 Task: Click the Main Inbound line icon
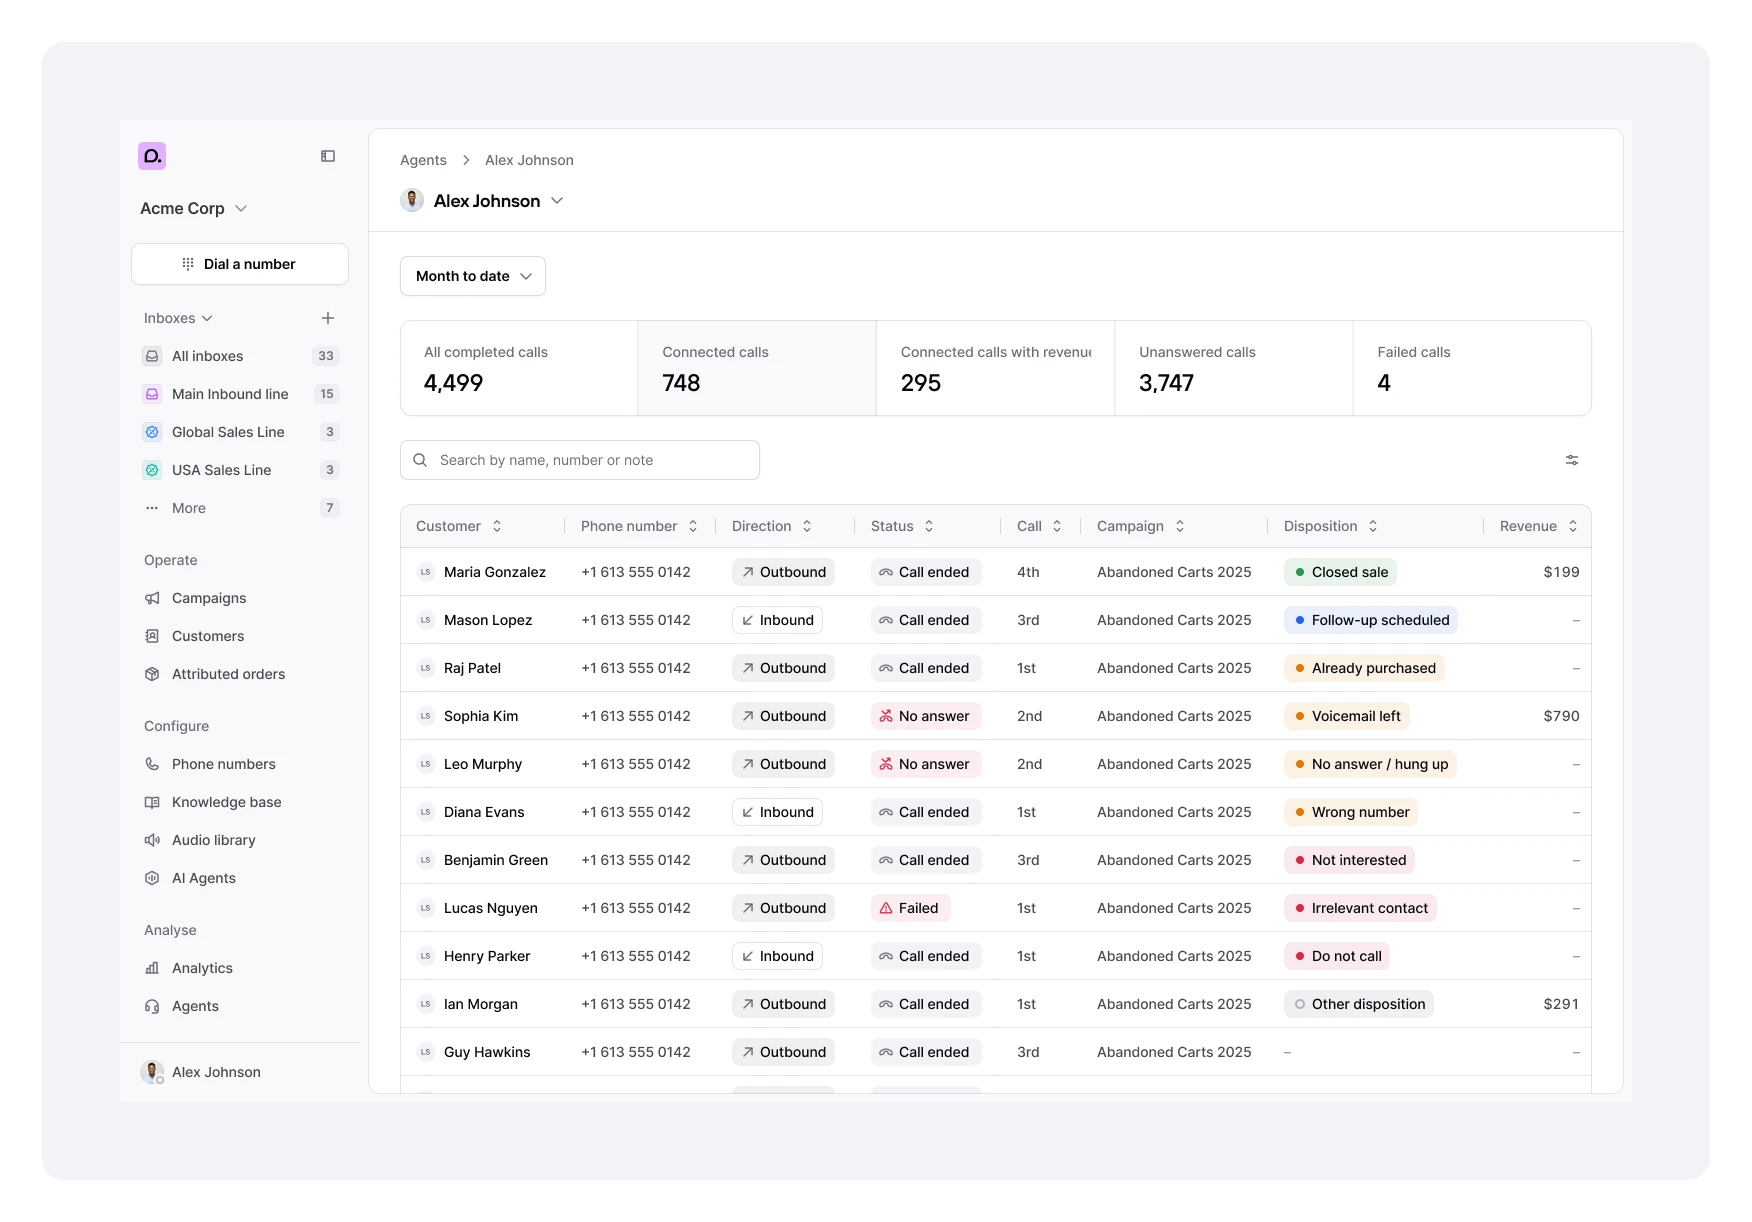pyautogui.click(x=152, y=394)
